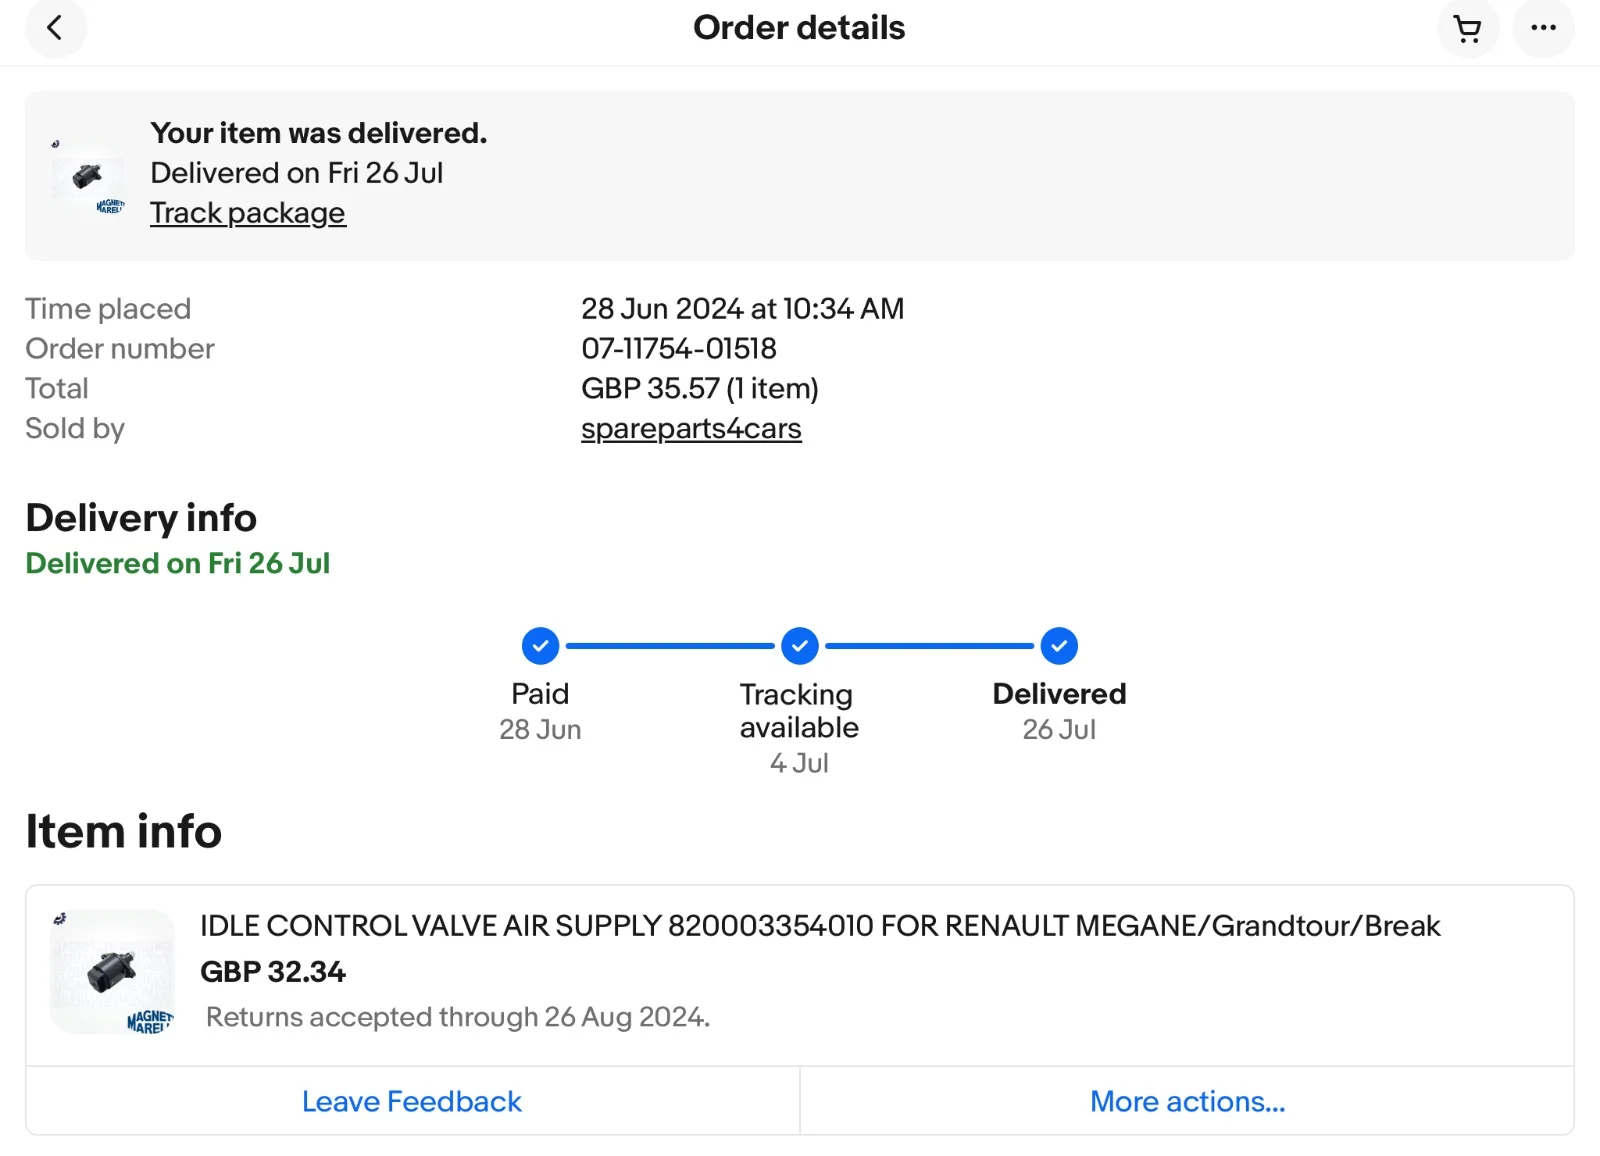Click the Order details page title
Image resolution: width=1600 pixels, height=1156 pixels.
[798, 28]
